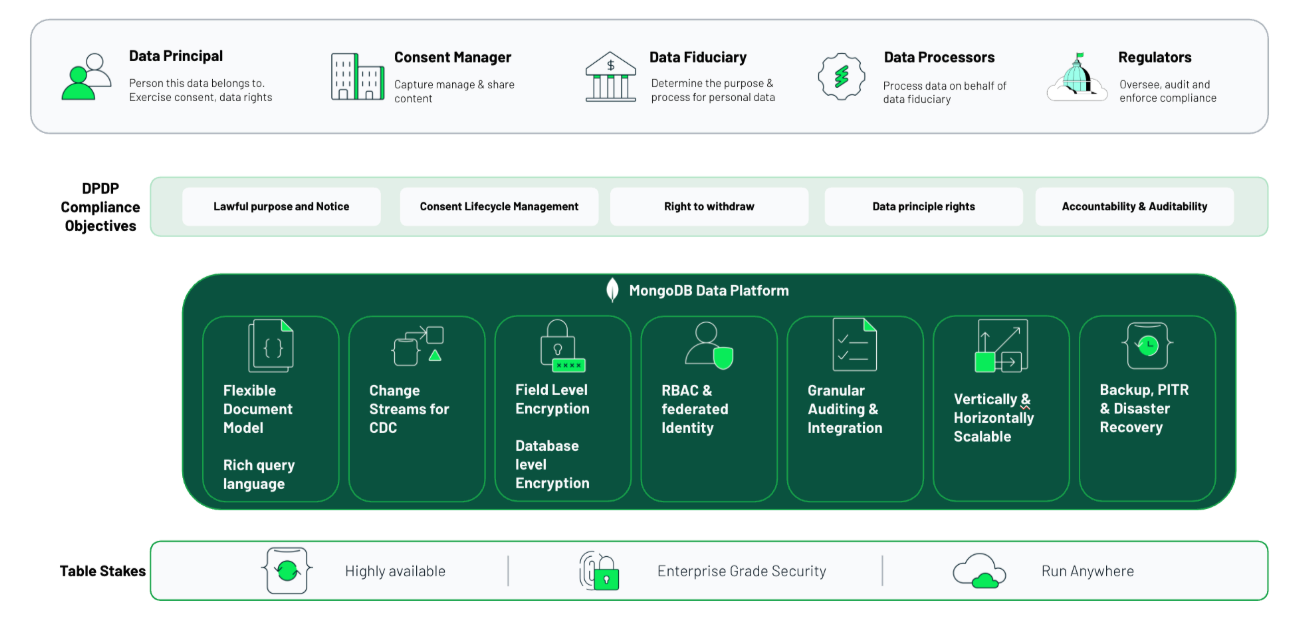The height and width of the screenshot is (620, 1298).
Task: Click the Data Fiduciary heading
Action: [x=698, y=57]
